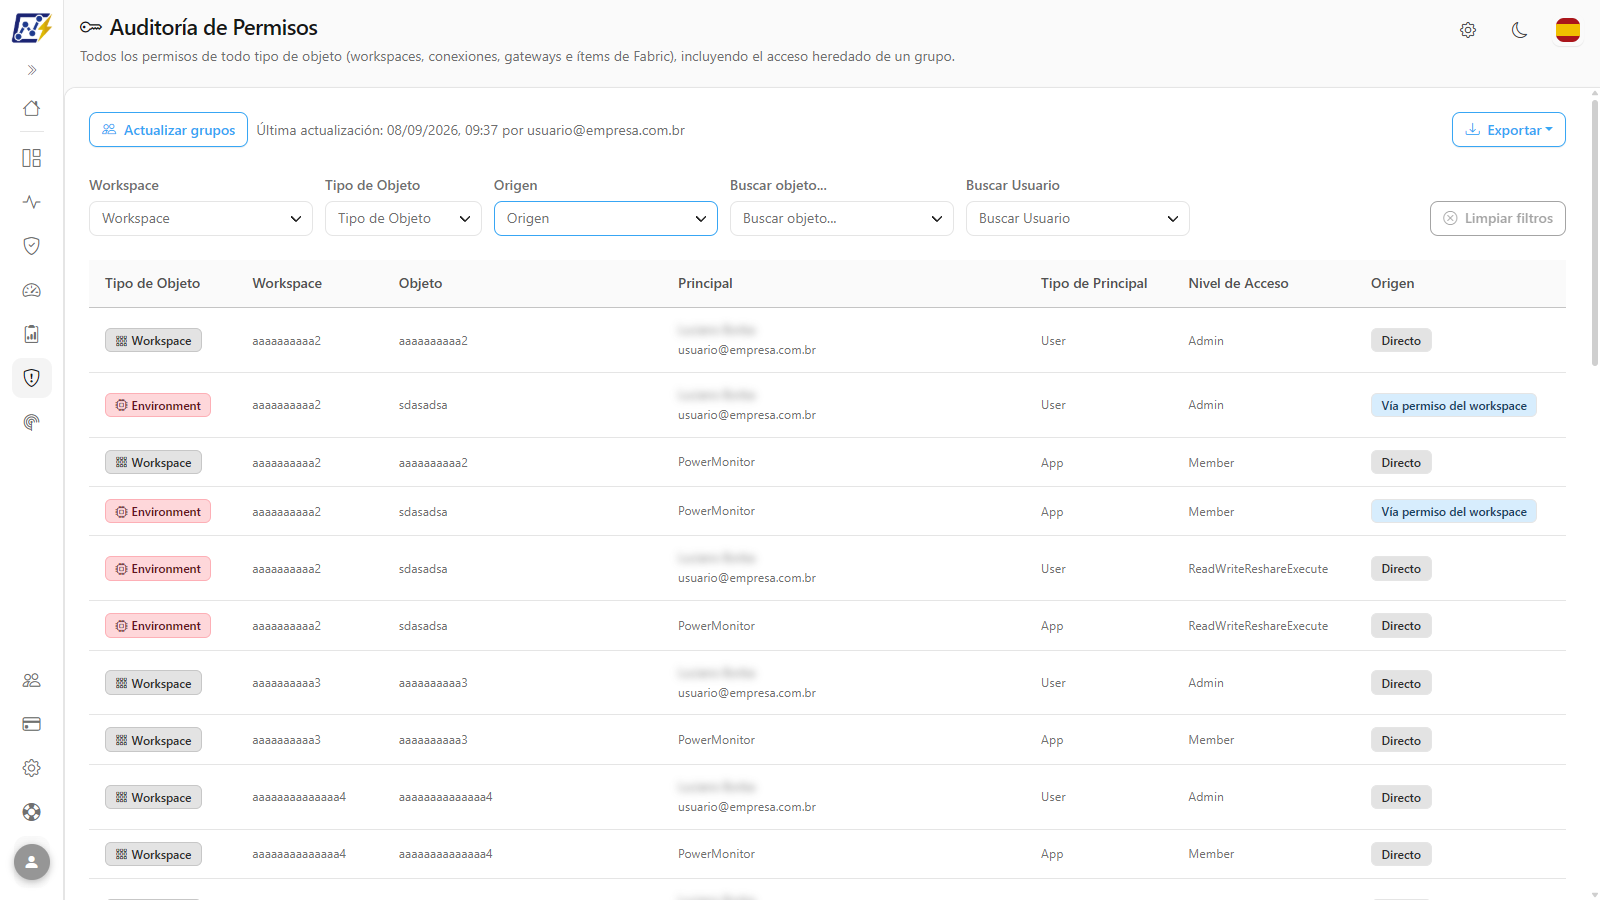This screenshot has width=1600, height=900.
Task: Click aaaaaaaaaaaaaa4 object in the Member row
Action: pyautogui.click(x=445, y=855)
